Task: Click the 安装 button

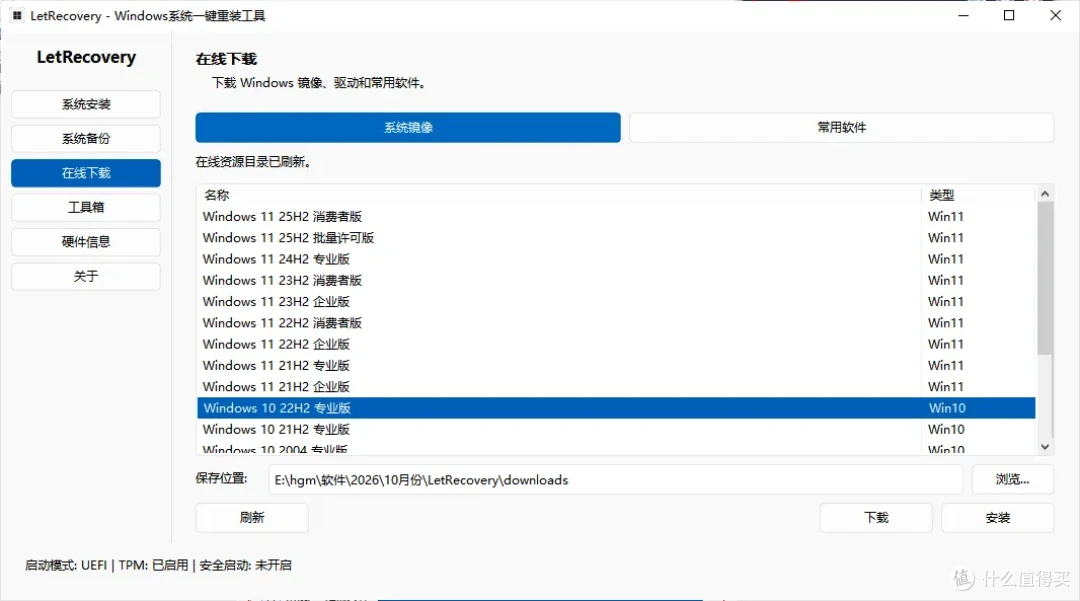Action: pyautogui.click(x=997, y=518)
